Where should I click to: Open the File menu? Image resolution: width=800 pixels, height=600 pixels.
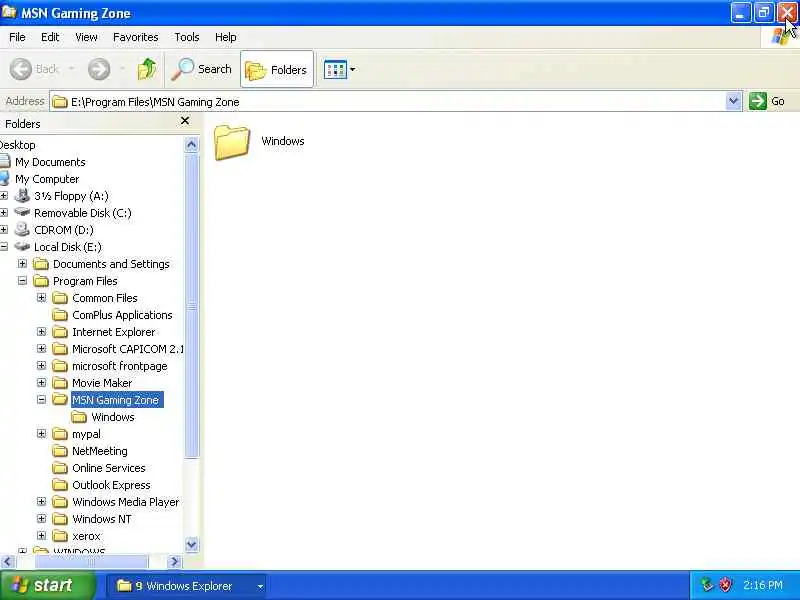(x=17, y=37)
